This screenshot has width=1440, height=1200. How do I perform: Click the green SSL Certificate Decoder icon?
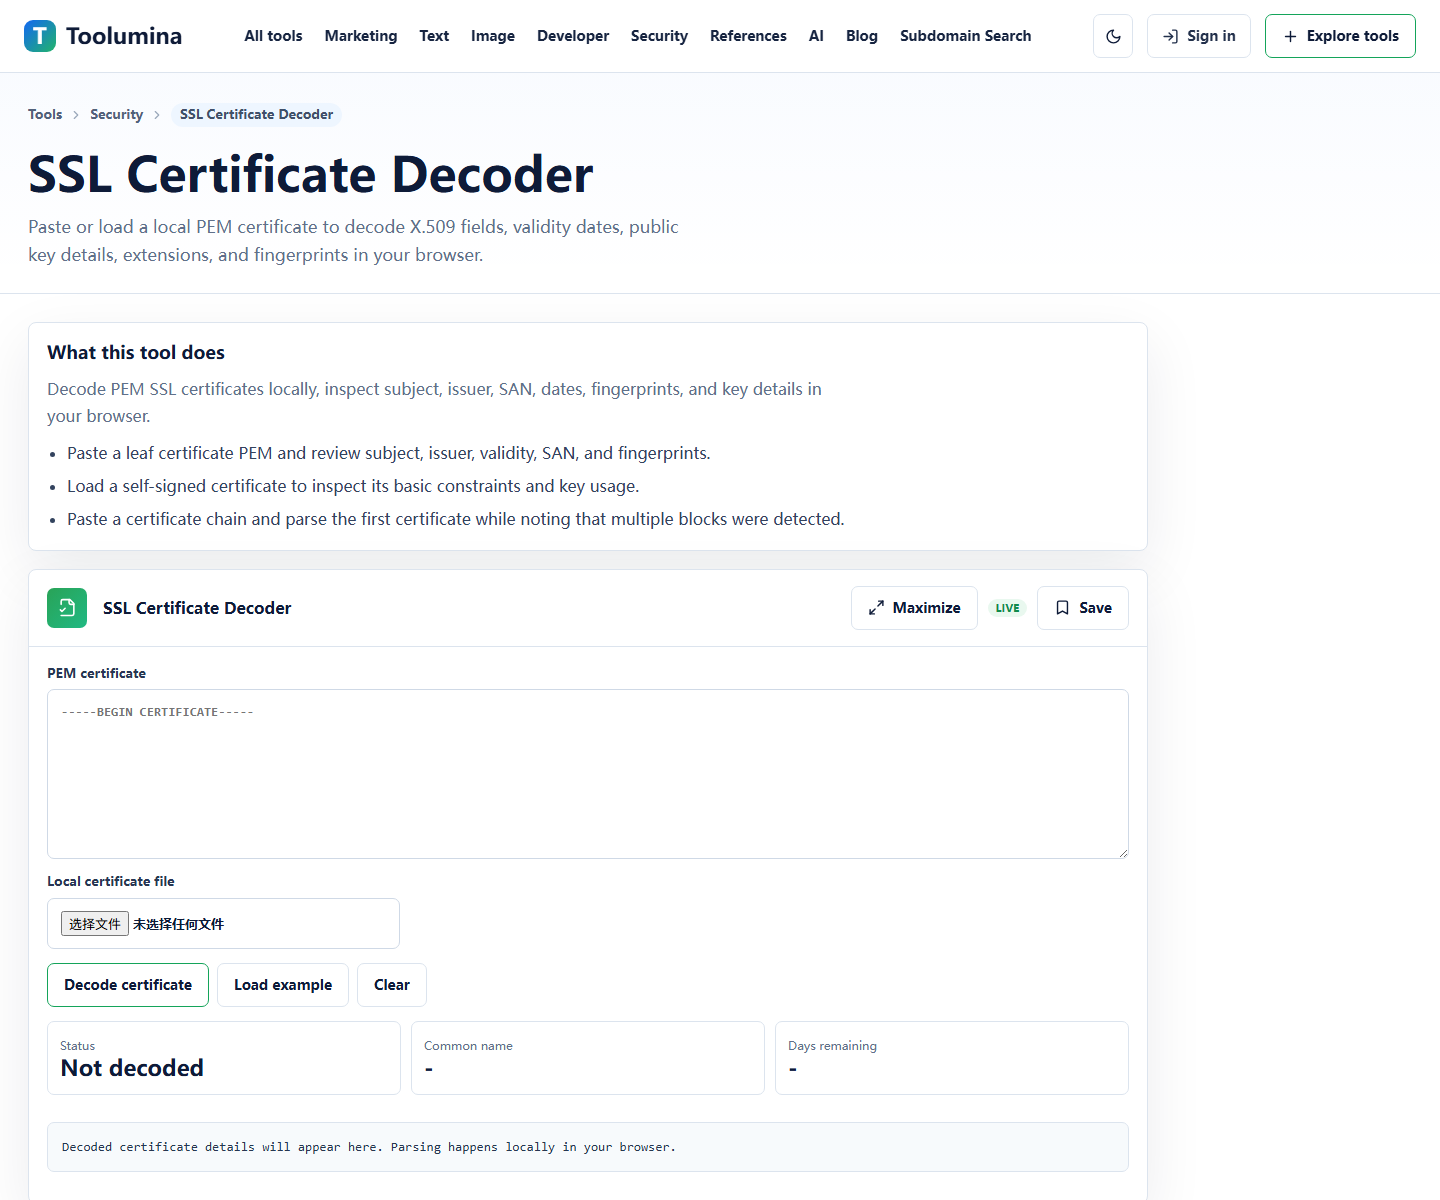click(67, 608)
